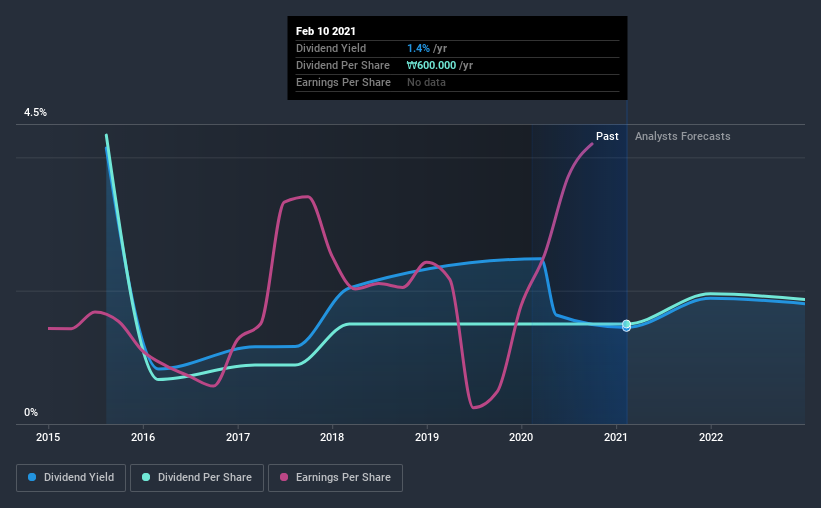Click the 2019 axis label

coord(427,437)
